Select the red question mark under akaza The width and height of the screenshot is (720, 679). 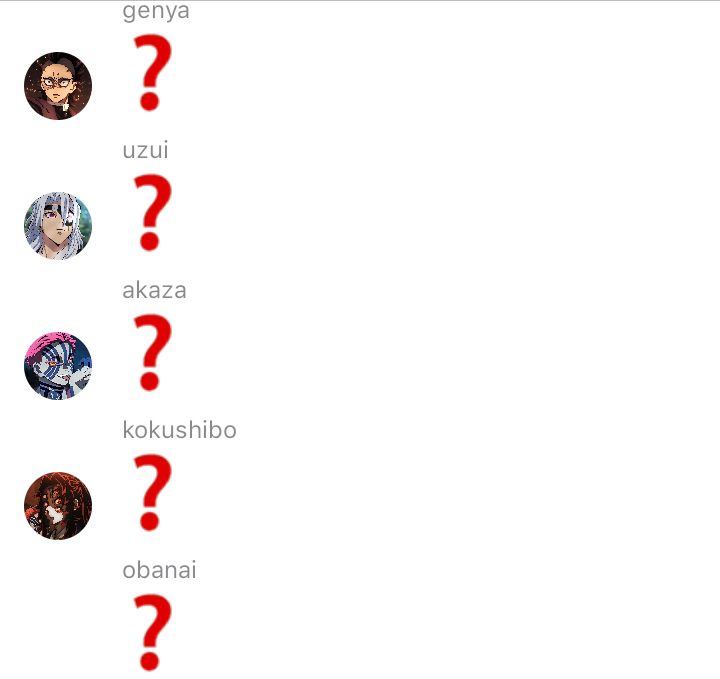pyautogui.click(x=152, y=353)
